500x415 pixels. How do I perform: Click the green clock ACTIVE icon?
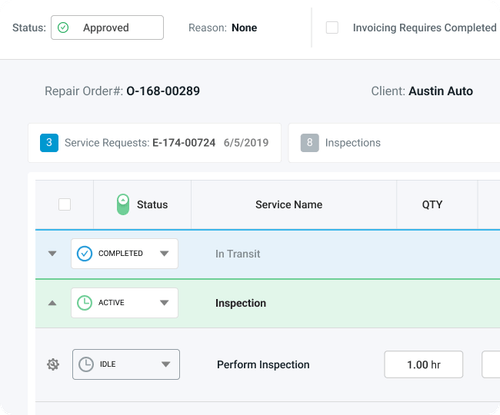[x=84, y=303]
